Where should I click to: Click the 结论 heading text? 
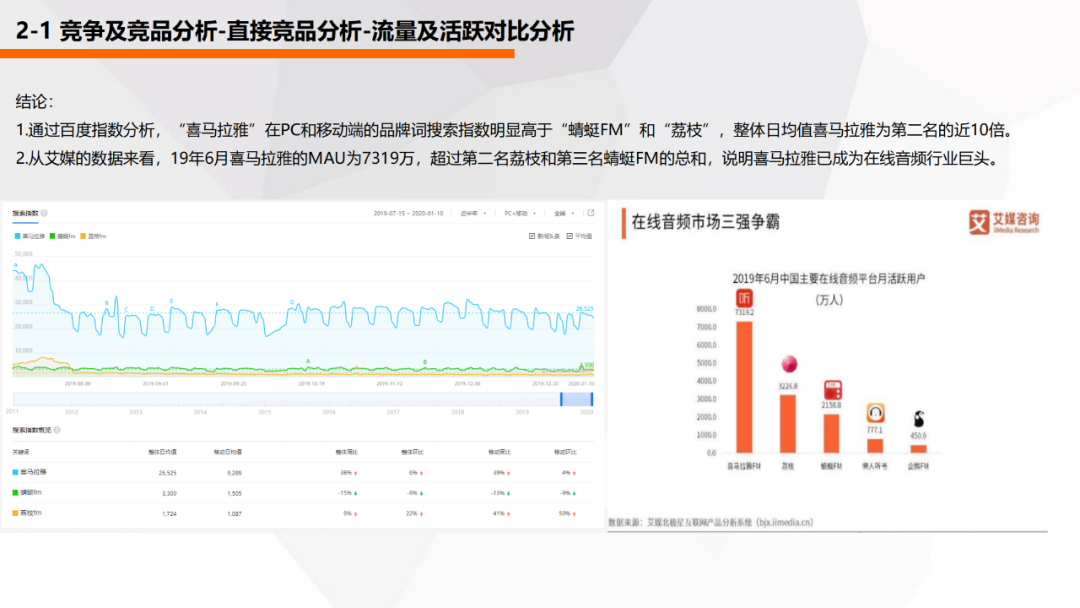tap(34, 102)
